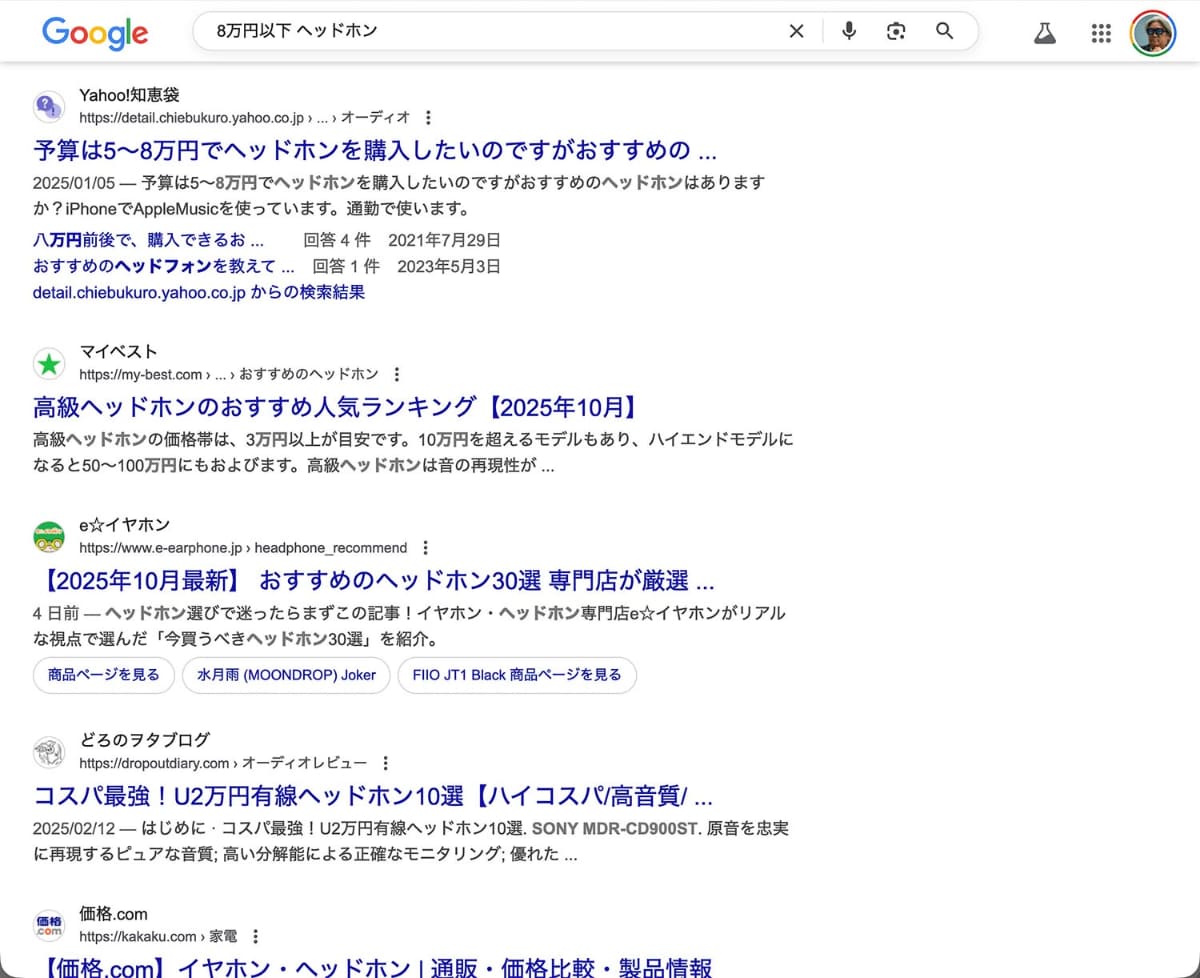Click the Google logo to go home

(x=95, y=33)
